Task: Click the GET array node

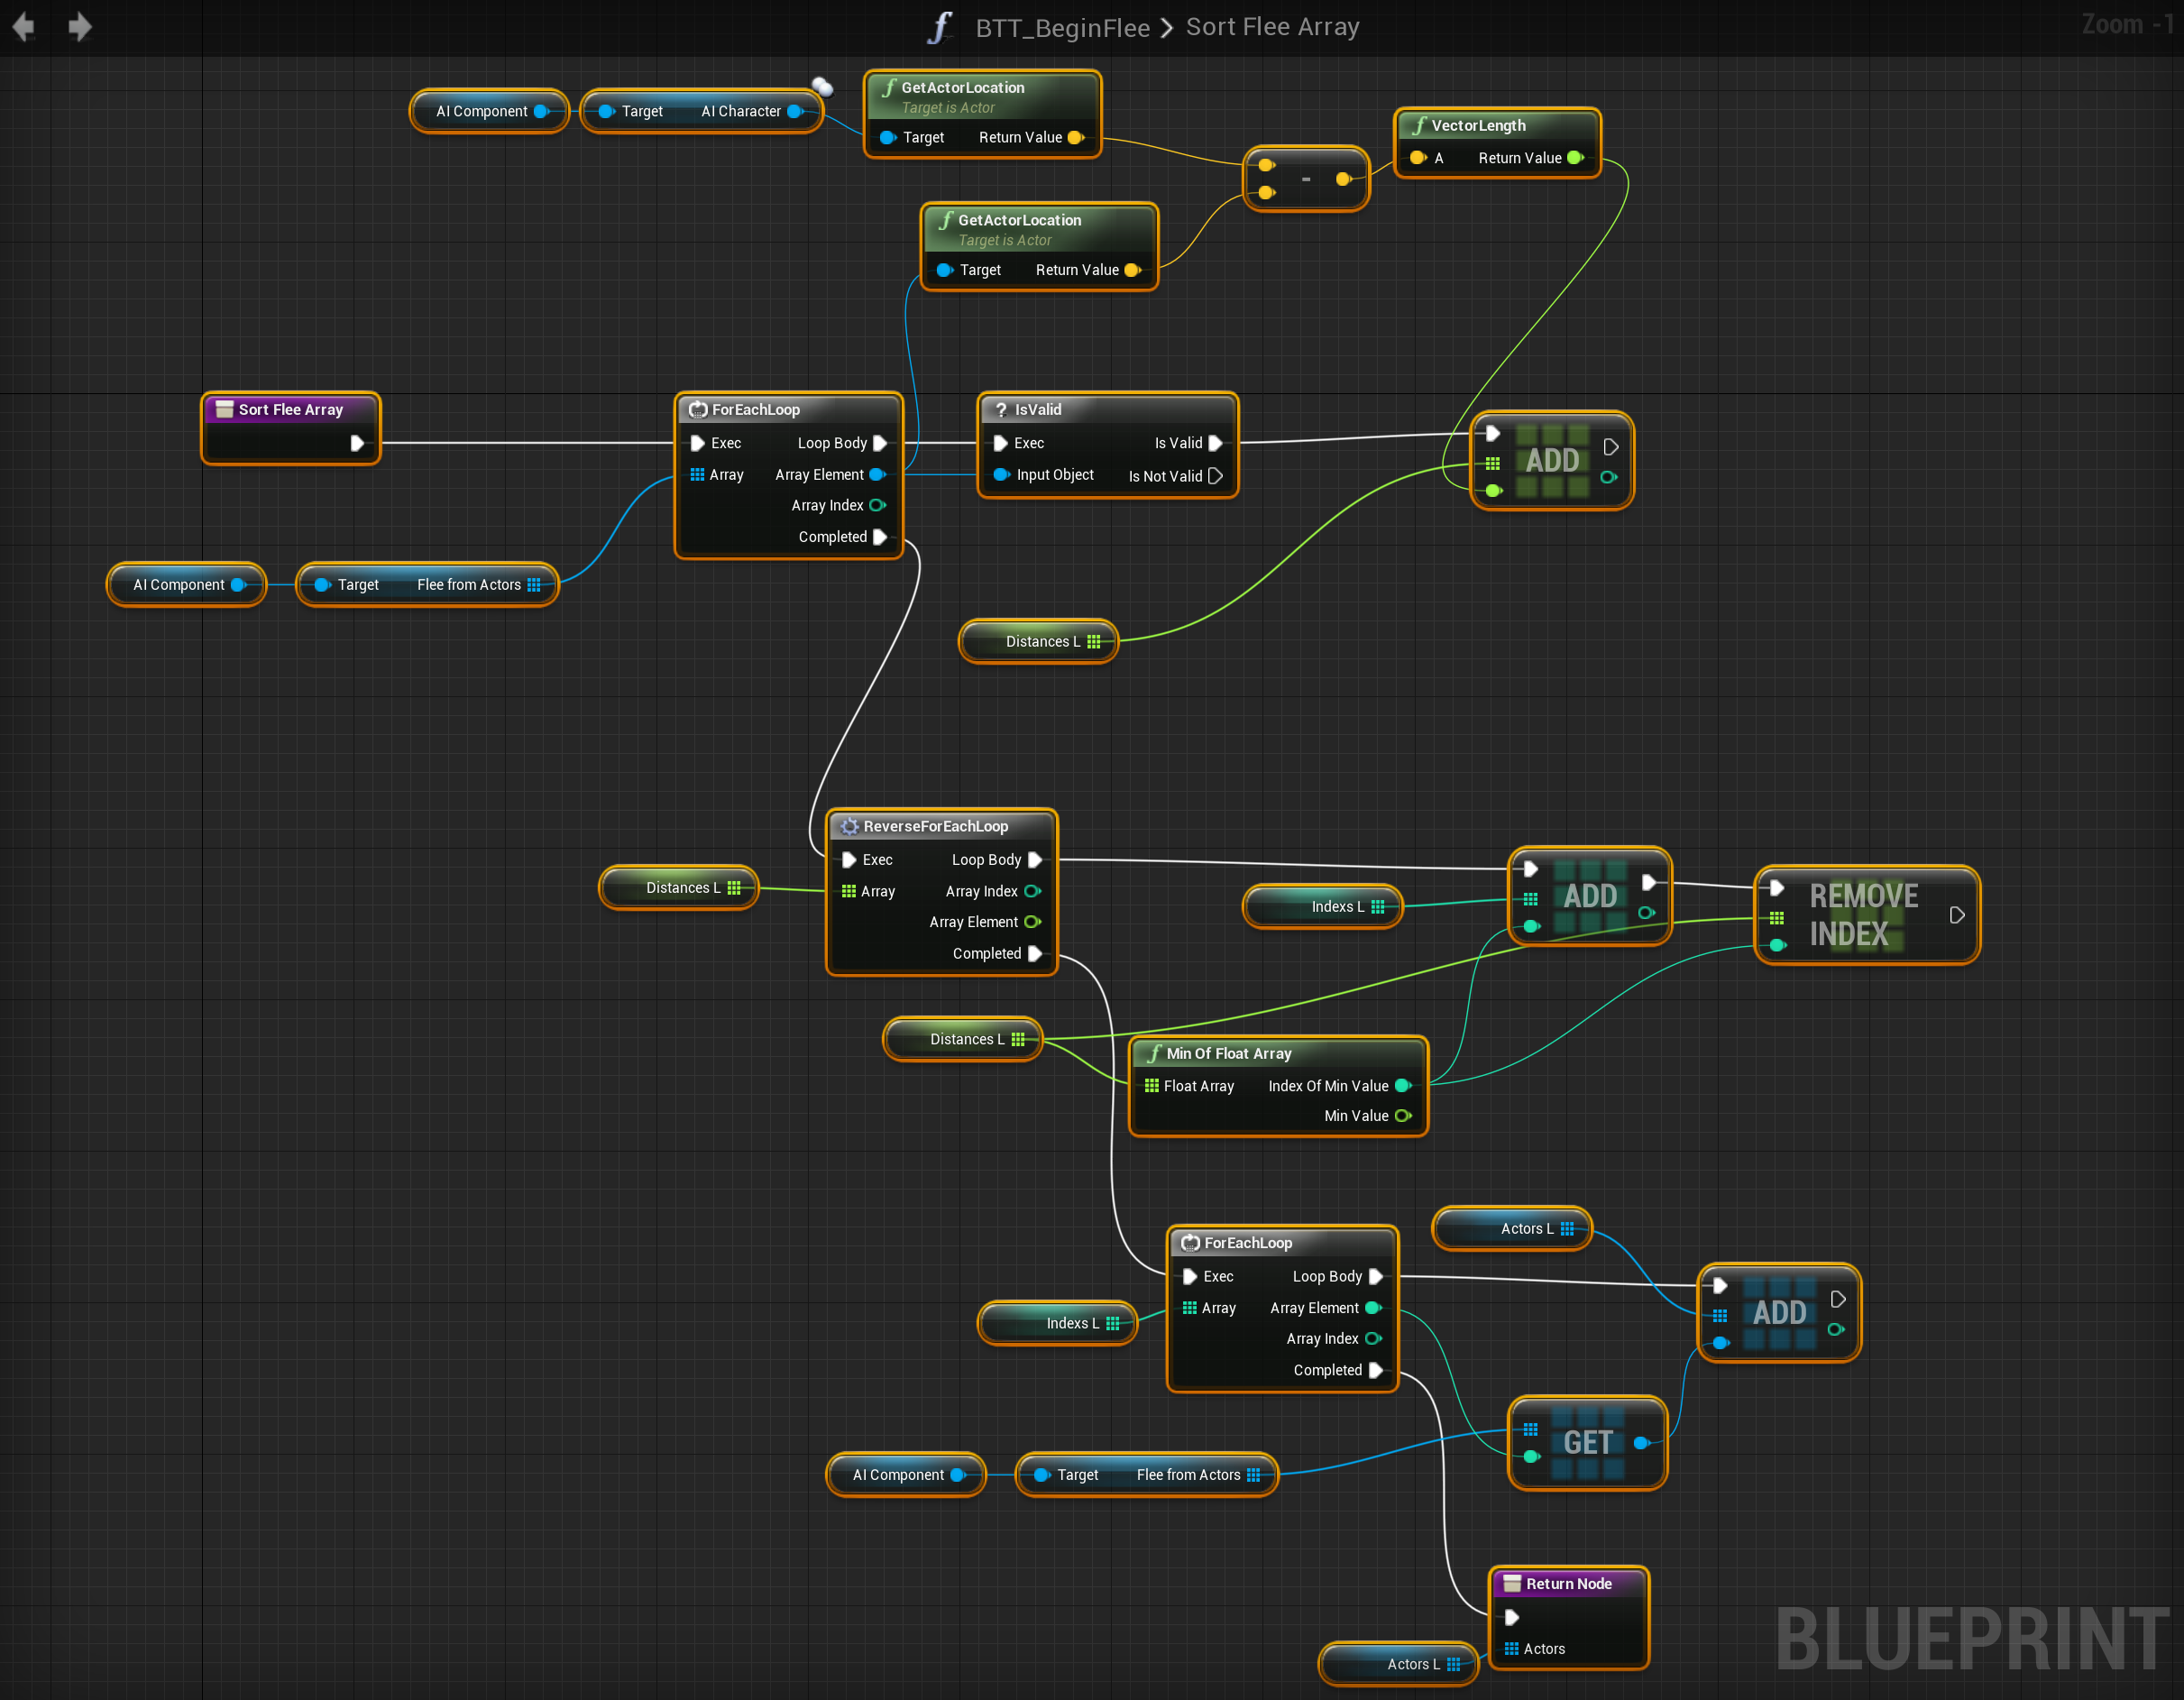Action: coord(1587,1442)
